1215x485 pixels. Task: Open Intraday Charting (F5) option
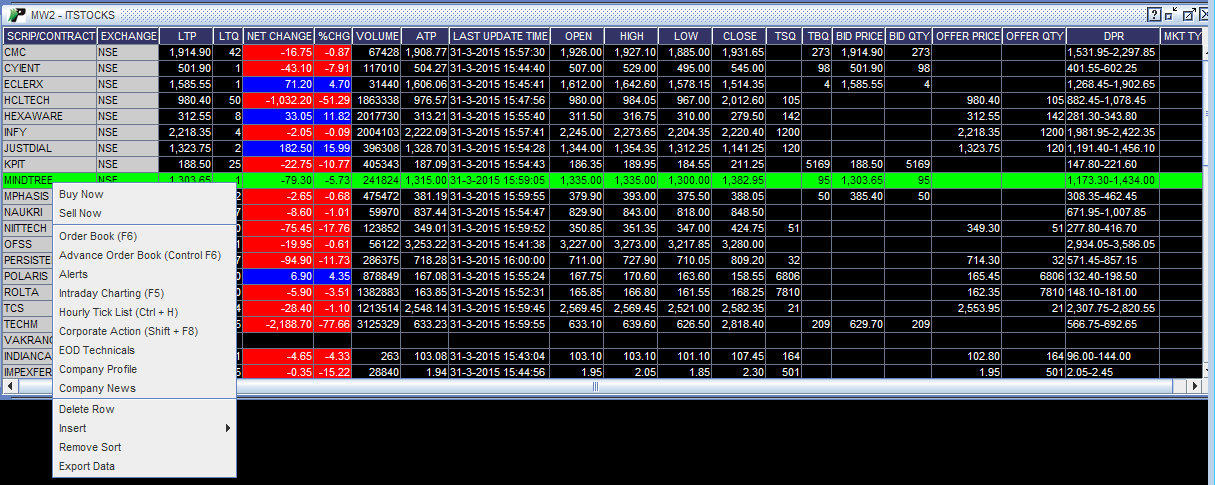(111, 293)
